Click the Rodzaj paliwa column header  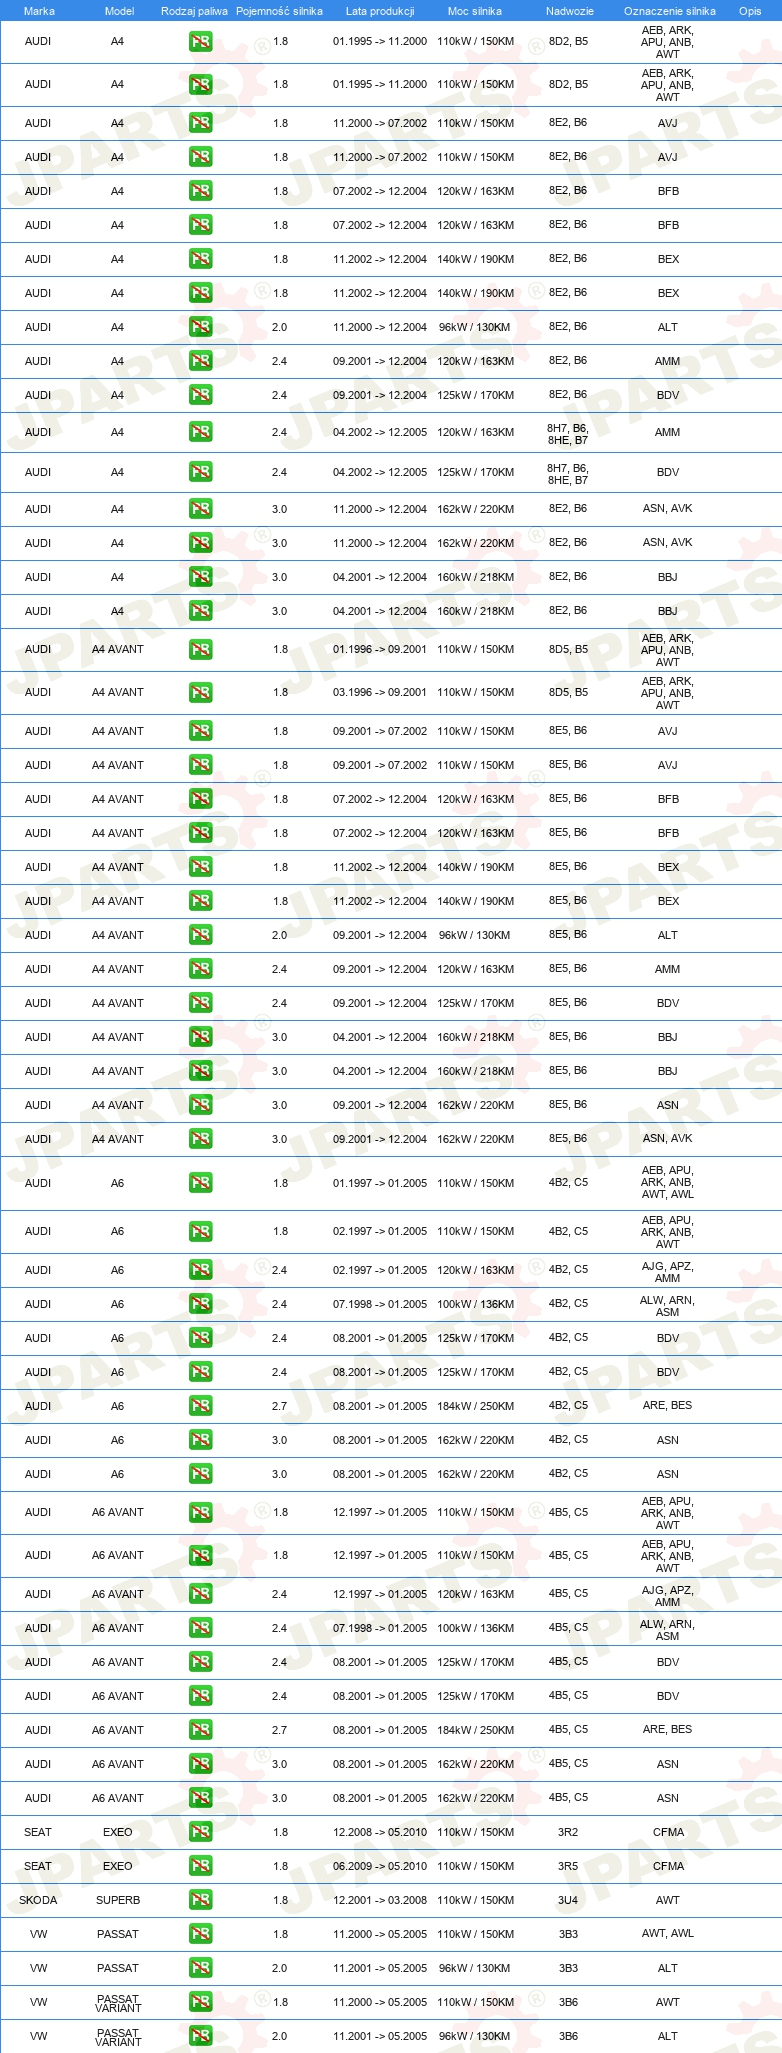pos(194,11)
